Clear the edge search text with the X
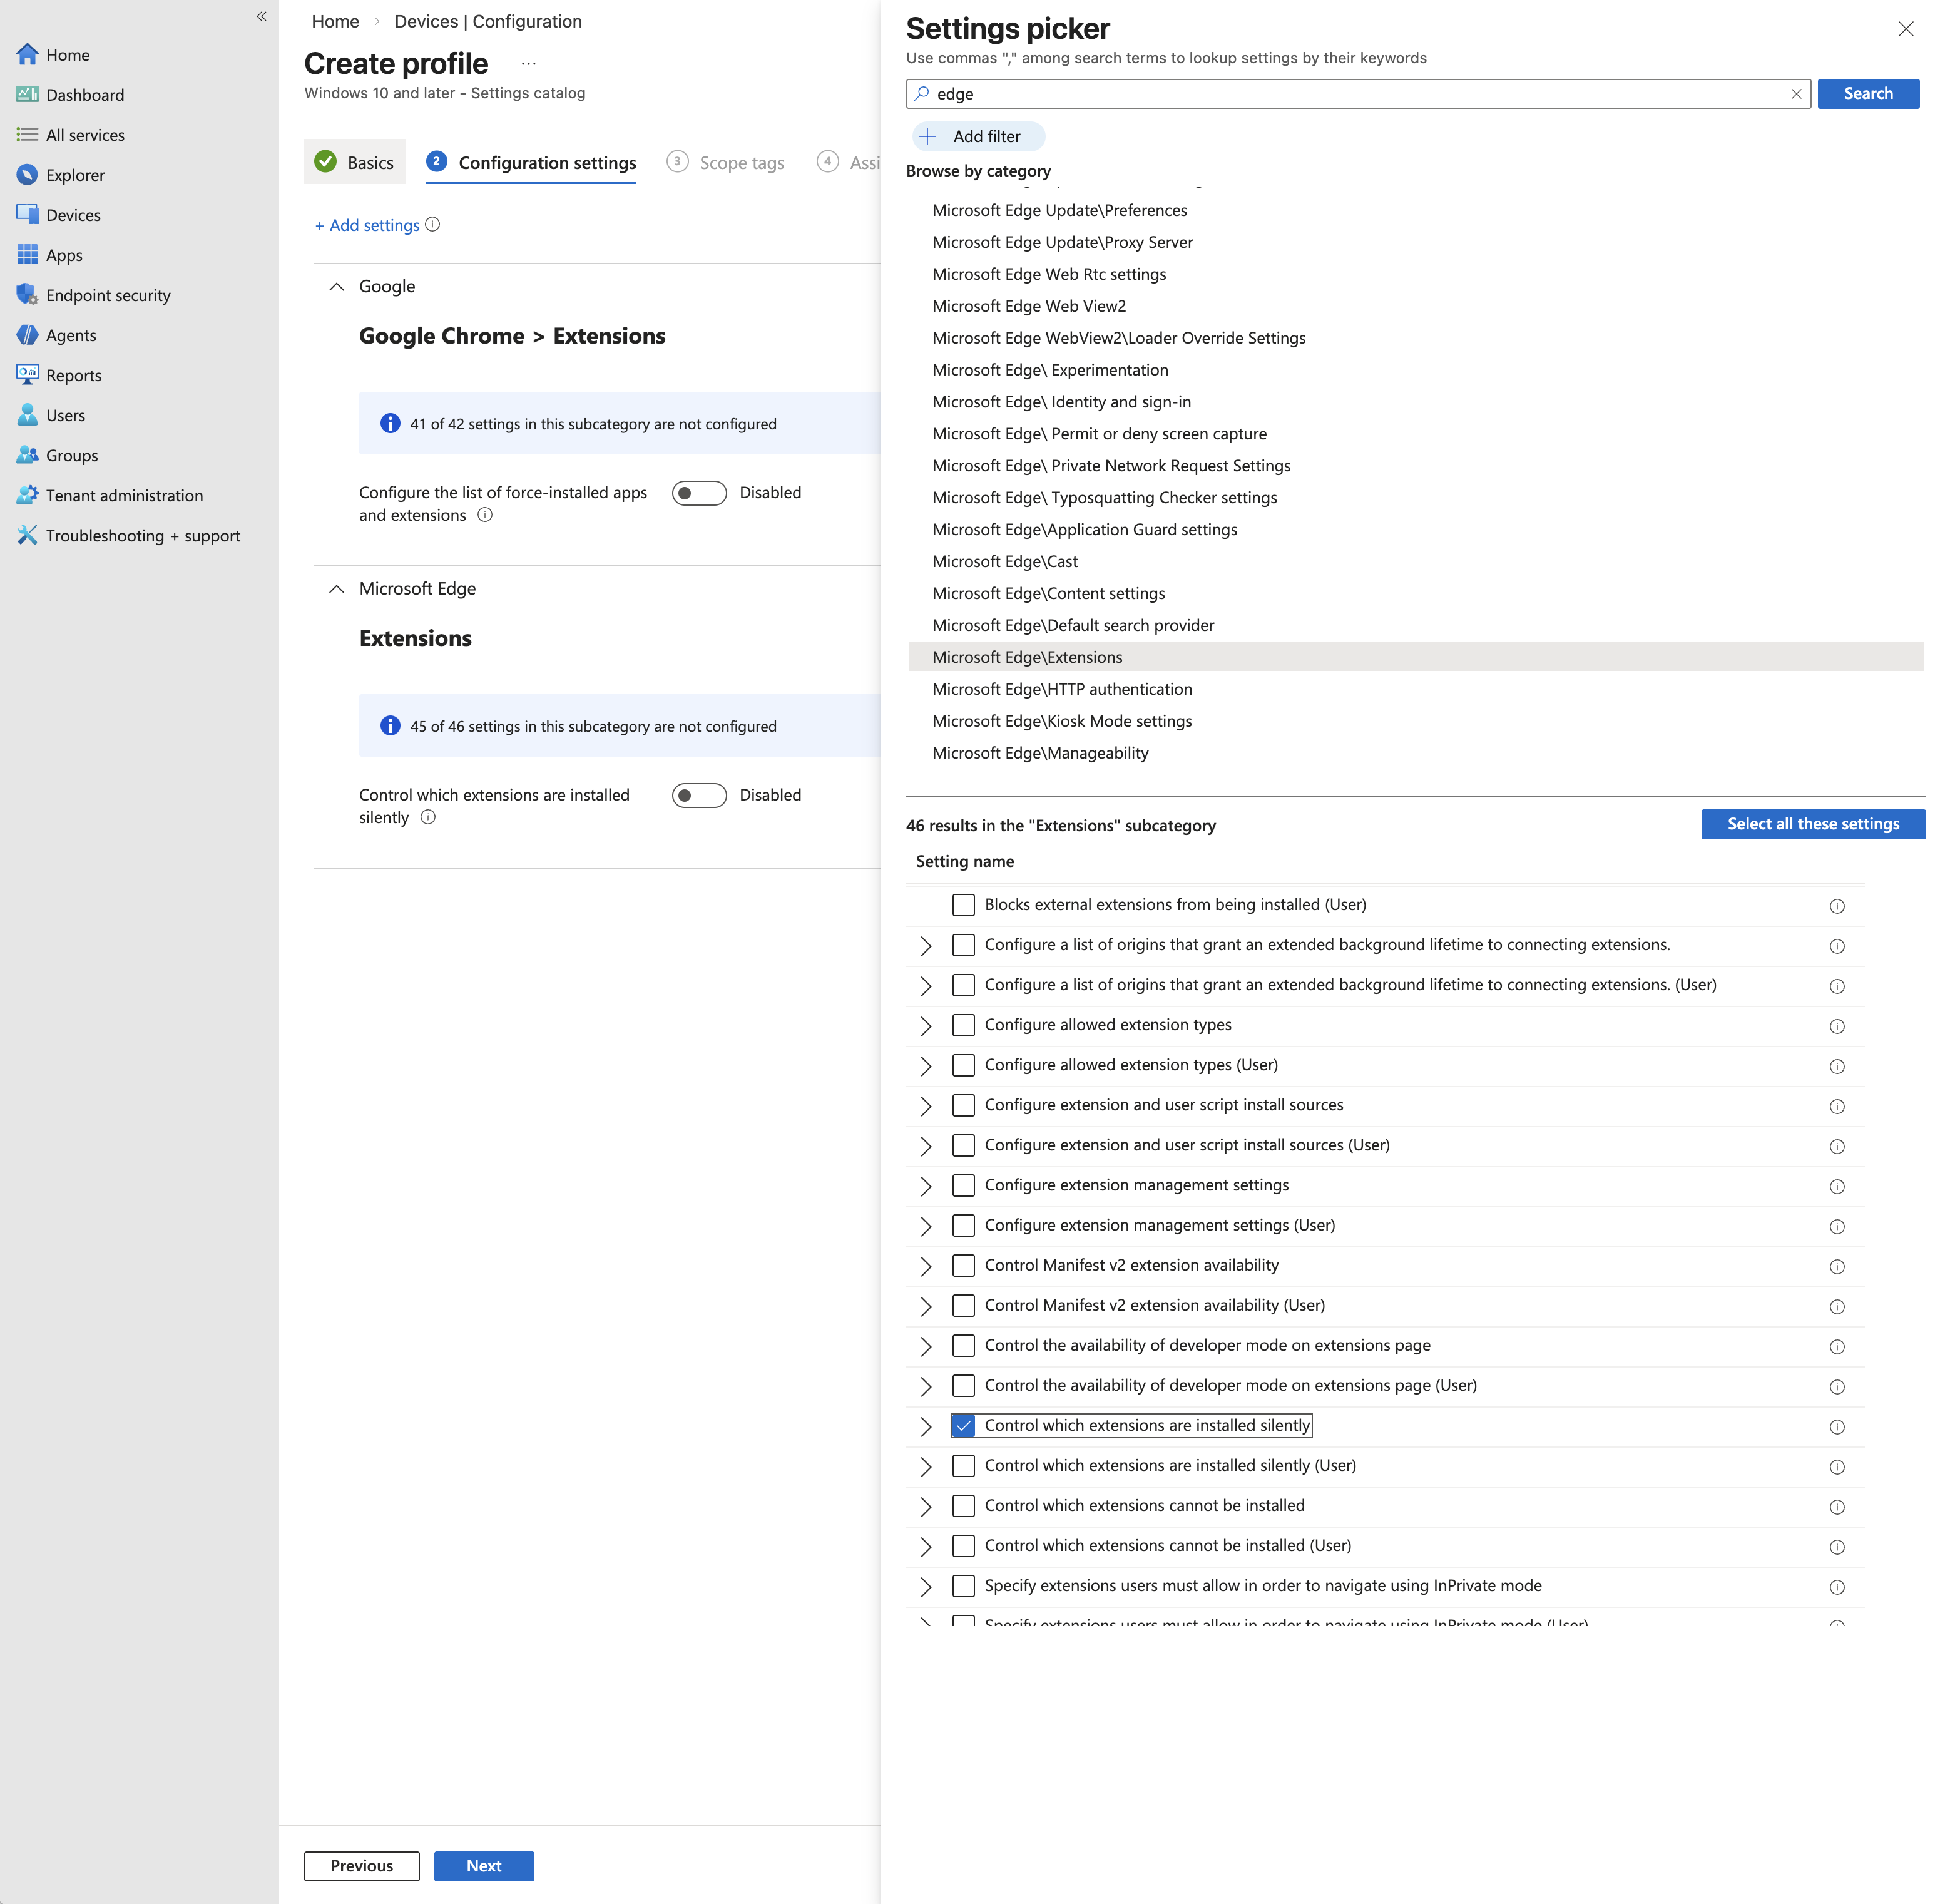1950x1904 pixels. [x=1796, y=93]
